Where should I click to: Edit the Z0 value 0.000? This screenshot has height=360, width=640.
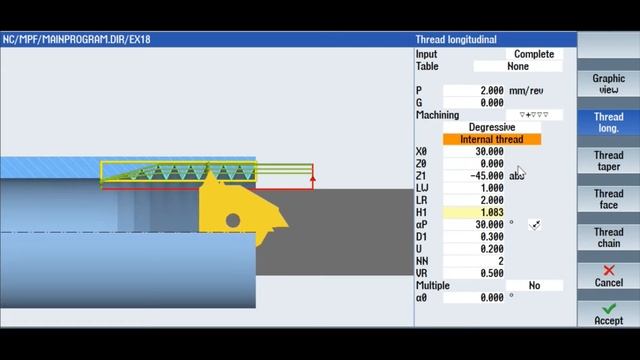[474, 164]
